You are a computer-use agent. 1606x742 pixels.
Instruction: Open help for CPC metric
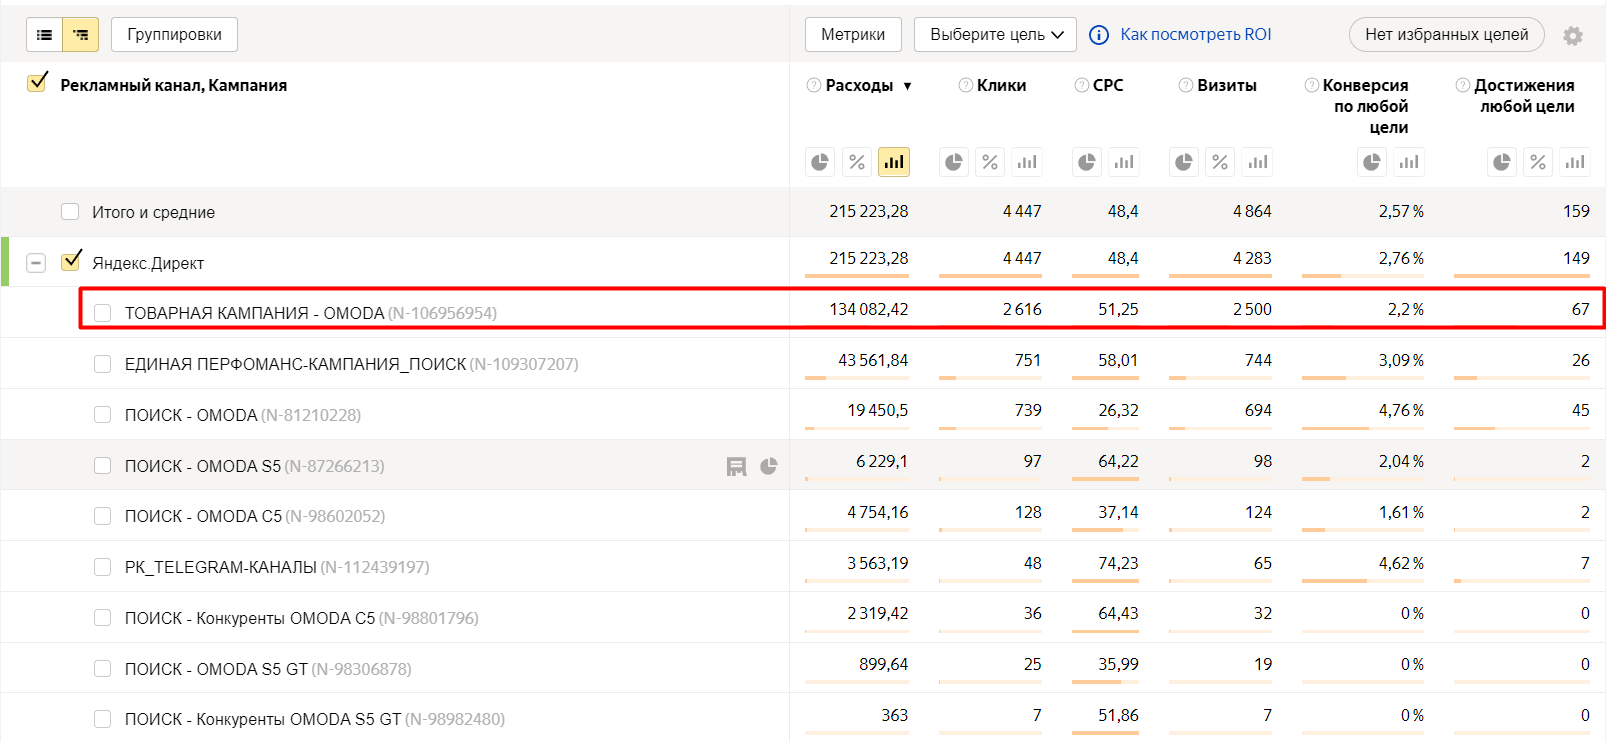tap(1082, 85)
